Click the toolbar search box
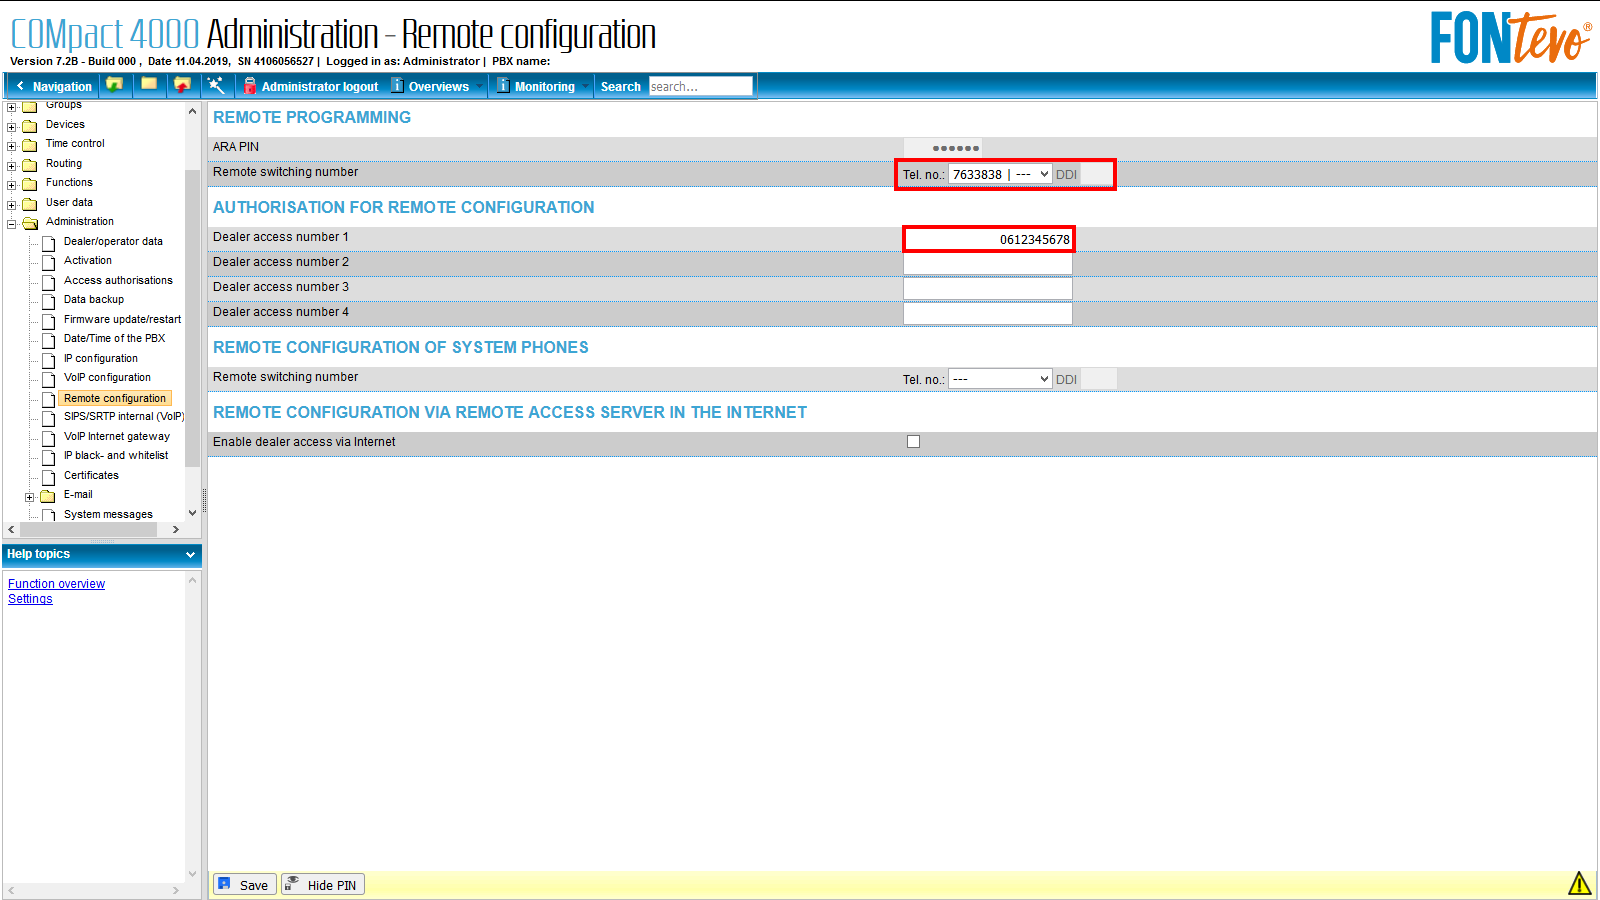The image size is (1600, 900). tap(700, 86)
